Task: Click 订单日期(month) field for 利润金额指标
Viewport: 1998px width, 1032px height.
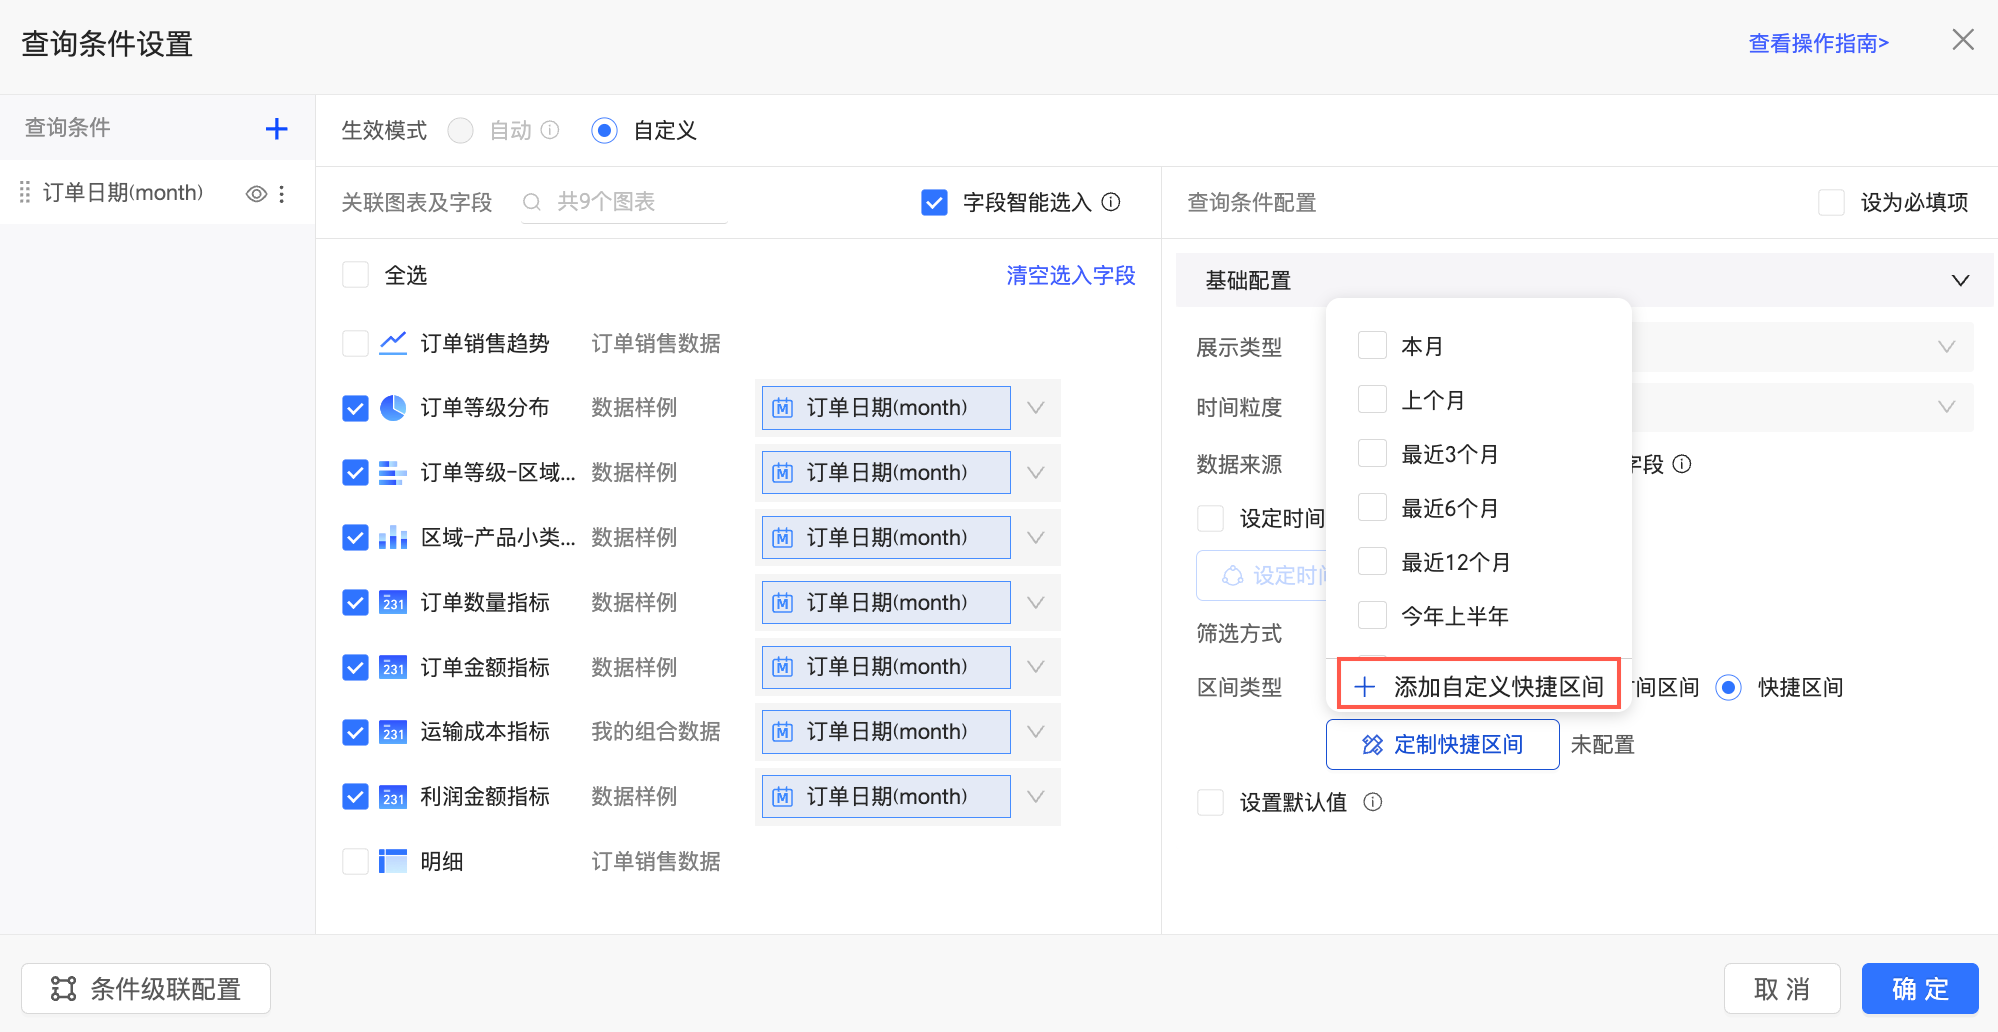Action: pyautogui.click(x=886, y=797)
